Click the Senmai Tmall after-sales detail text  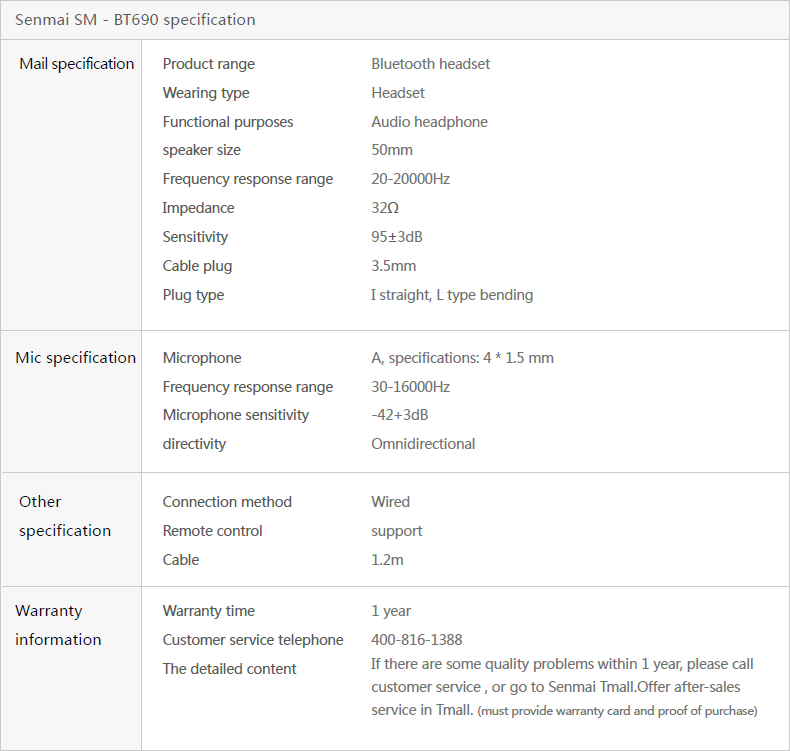pyautogui.click(x=562, y=687)
